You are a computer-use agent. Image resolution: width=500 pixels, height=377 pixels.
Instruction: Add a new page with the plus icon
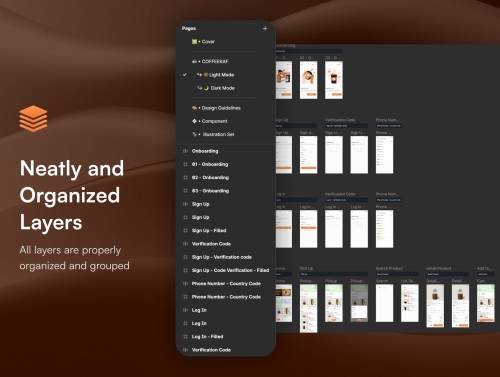[x=265, y=28]
